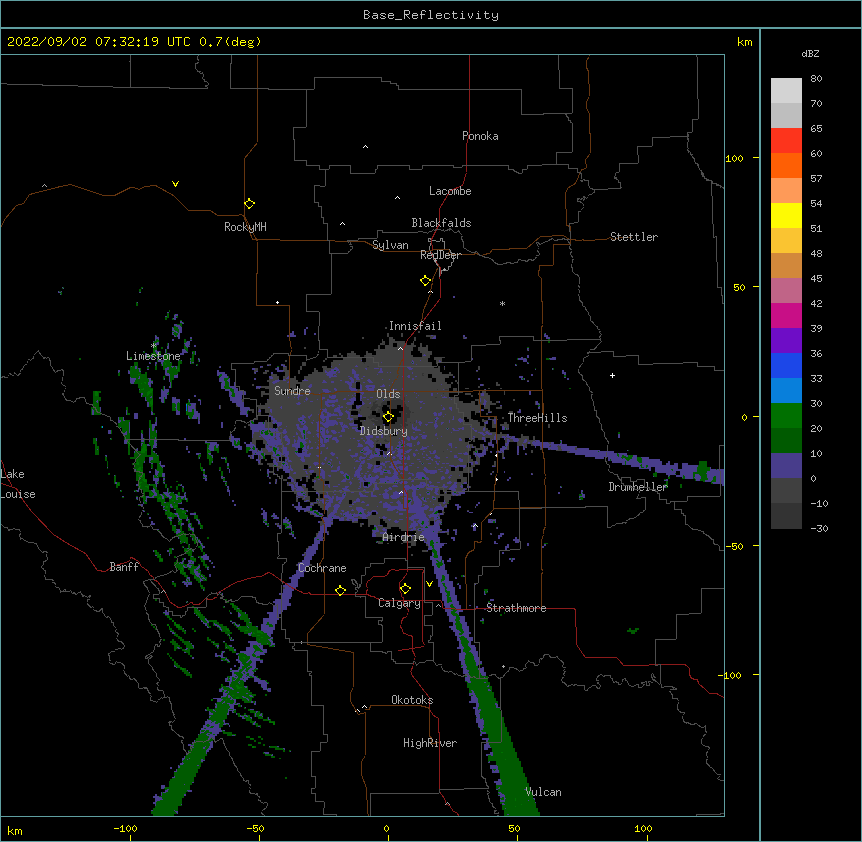
Task: Pick the purple 39-36 dBZ legend swatch
Action: pos(786,341)
